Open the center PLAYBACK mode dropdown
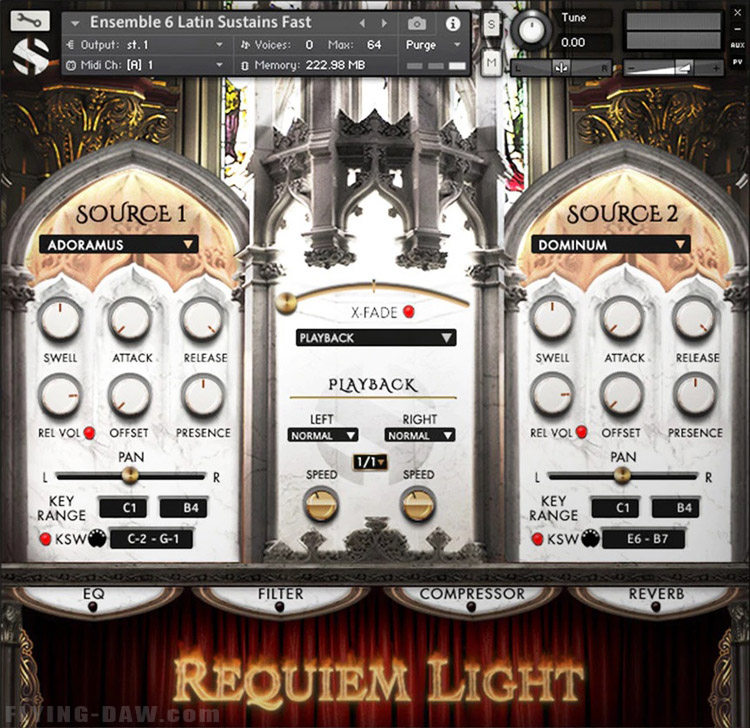750x728 pixels. 376,338
